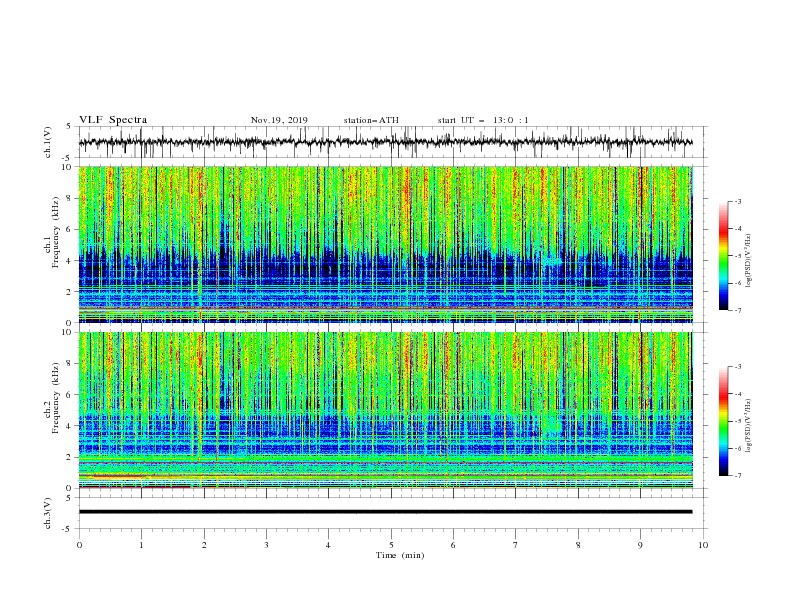This screenshot has width=792, height=612.
Task: Click the "-5" tick on upper color bar
Action: click(738, 256)
